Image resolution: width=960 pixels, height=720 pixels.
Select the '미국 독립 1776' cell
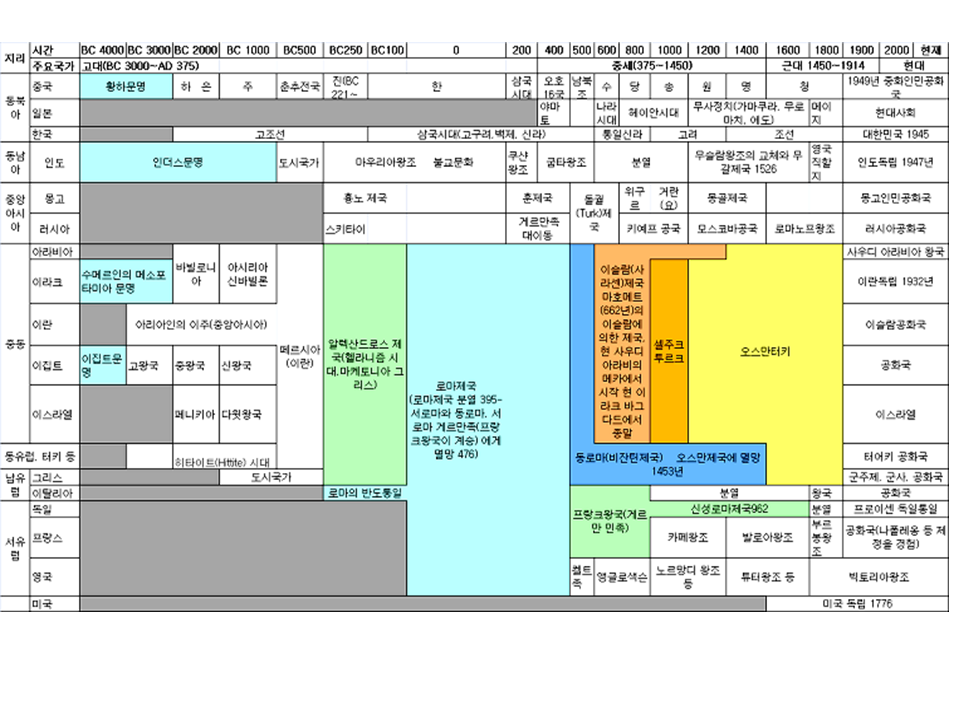click(857, 604)
